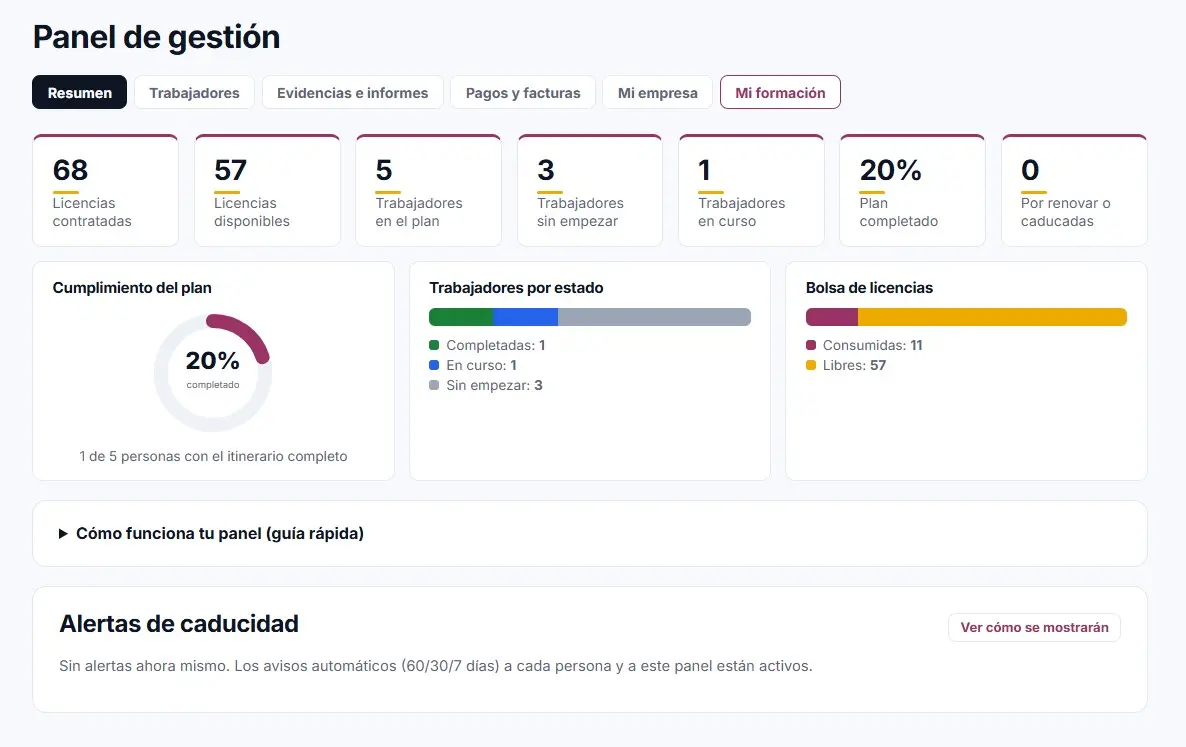
Task: Expand the guía rápida disclosure triangle
Action: (x=64, y=534)
